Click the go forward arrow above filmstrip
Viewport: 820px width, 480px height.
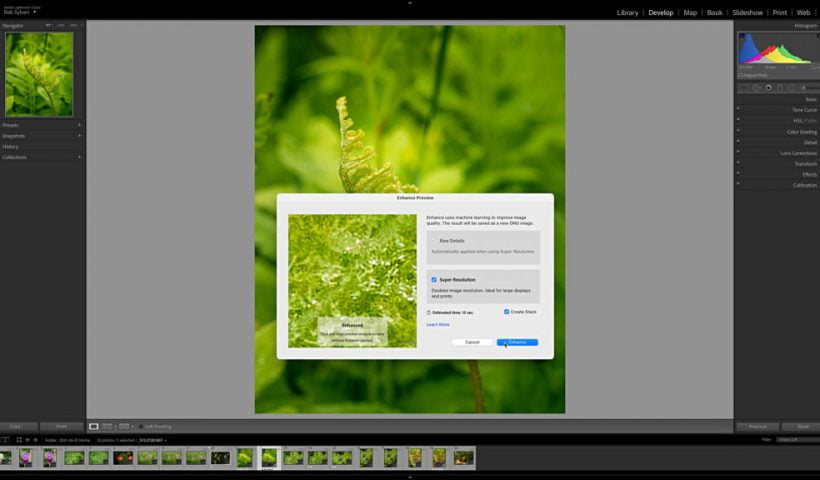36,440
